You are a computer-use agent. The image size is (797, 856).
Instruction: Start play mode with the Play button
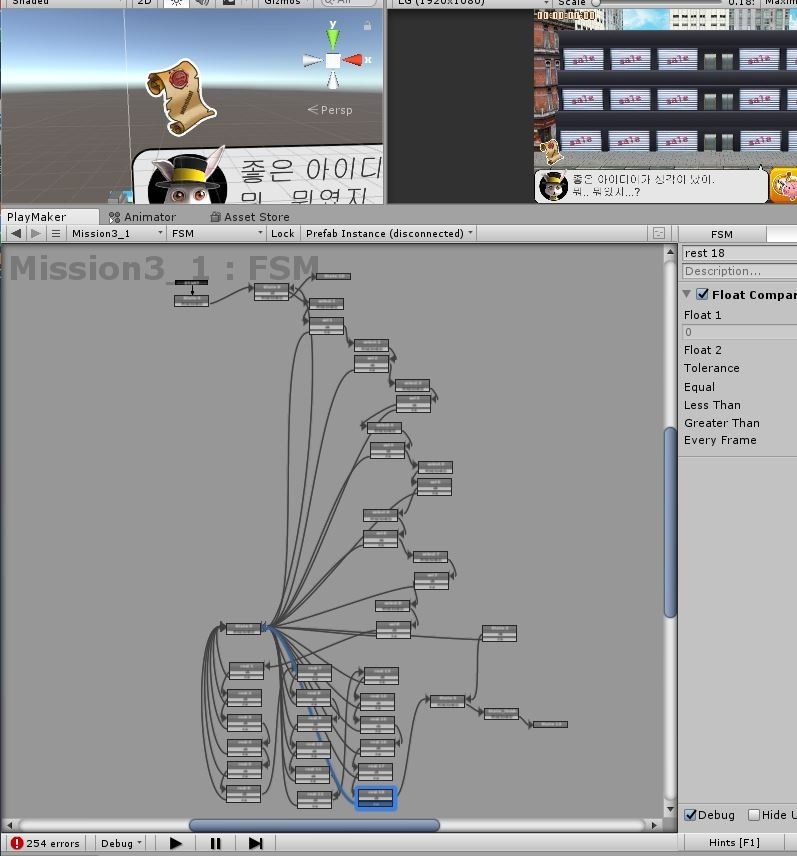(x=175, y=843)
